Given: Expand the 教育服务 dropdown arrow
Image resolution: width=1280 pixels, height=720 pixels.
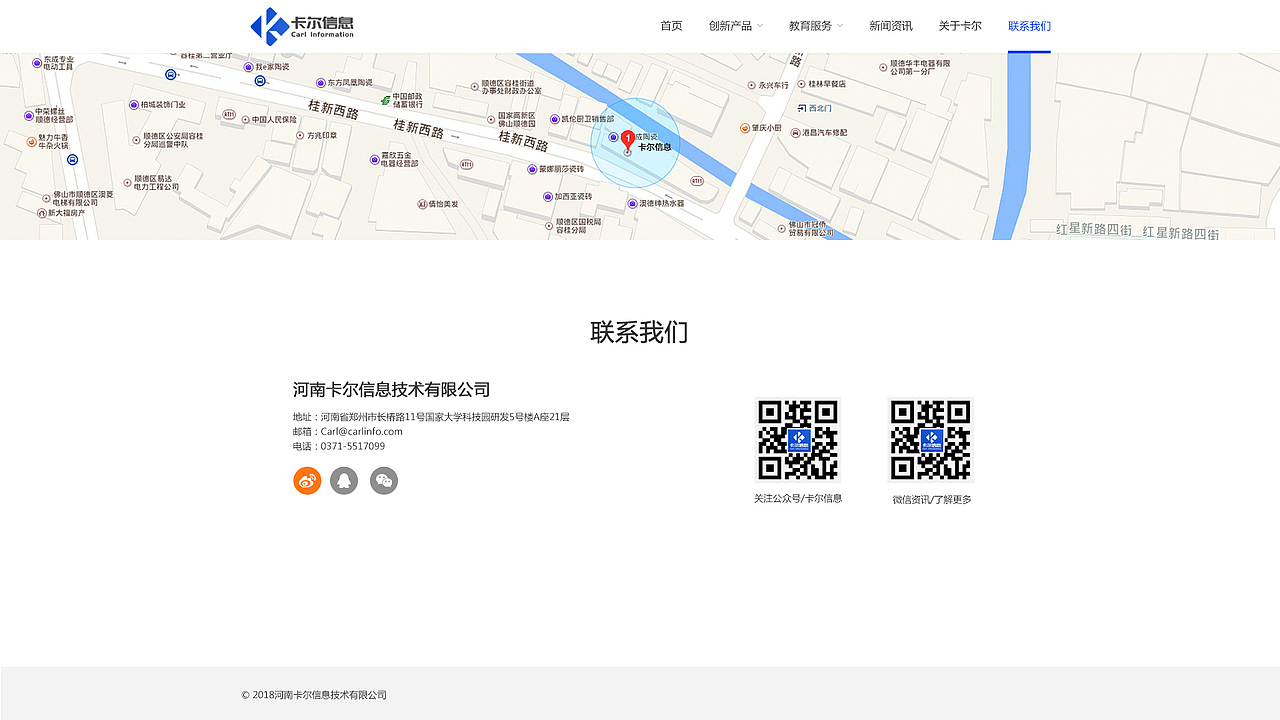Looking at the screenshot, I should tap(840, 26).
